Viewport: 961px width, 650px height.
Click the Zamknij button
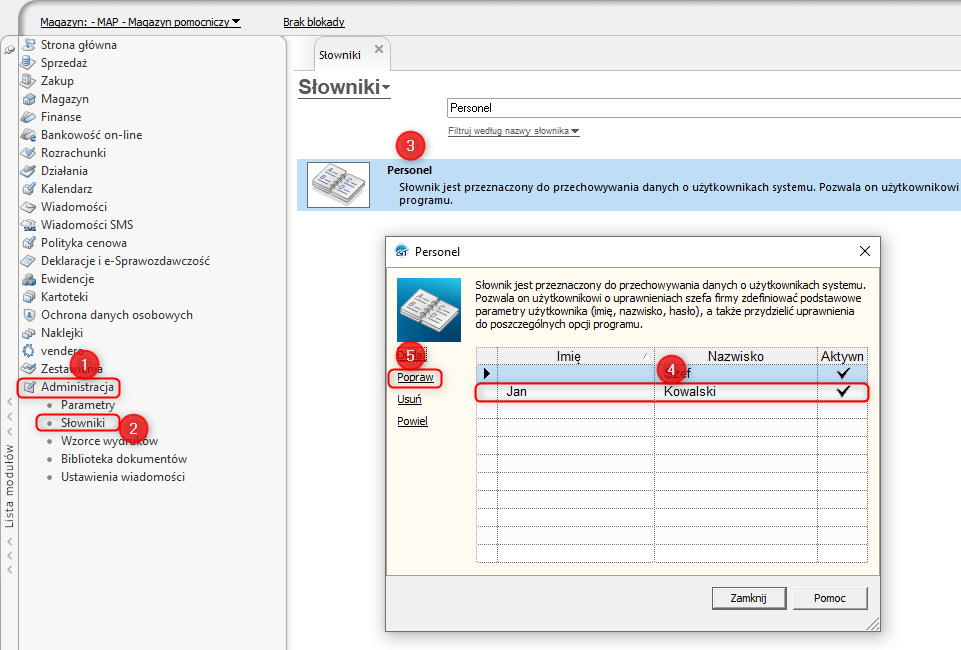748,598
